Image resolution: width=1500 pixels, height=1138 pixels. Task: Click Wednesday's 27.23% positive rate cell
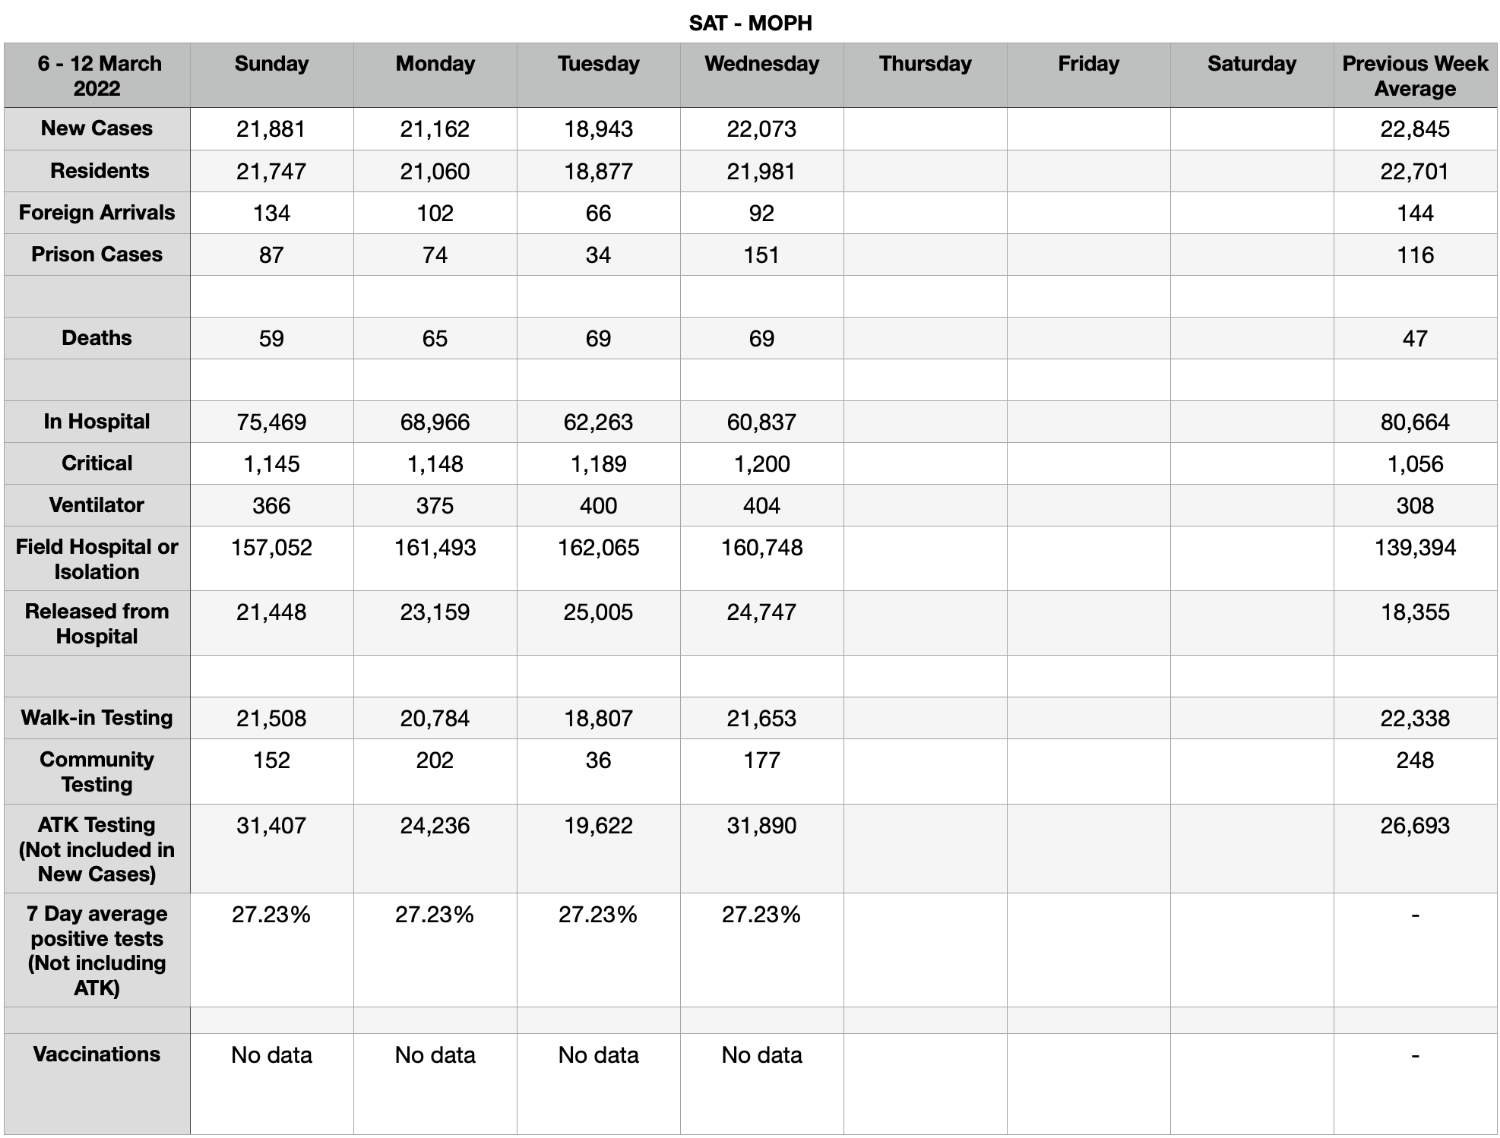tap(762, 949)
